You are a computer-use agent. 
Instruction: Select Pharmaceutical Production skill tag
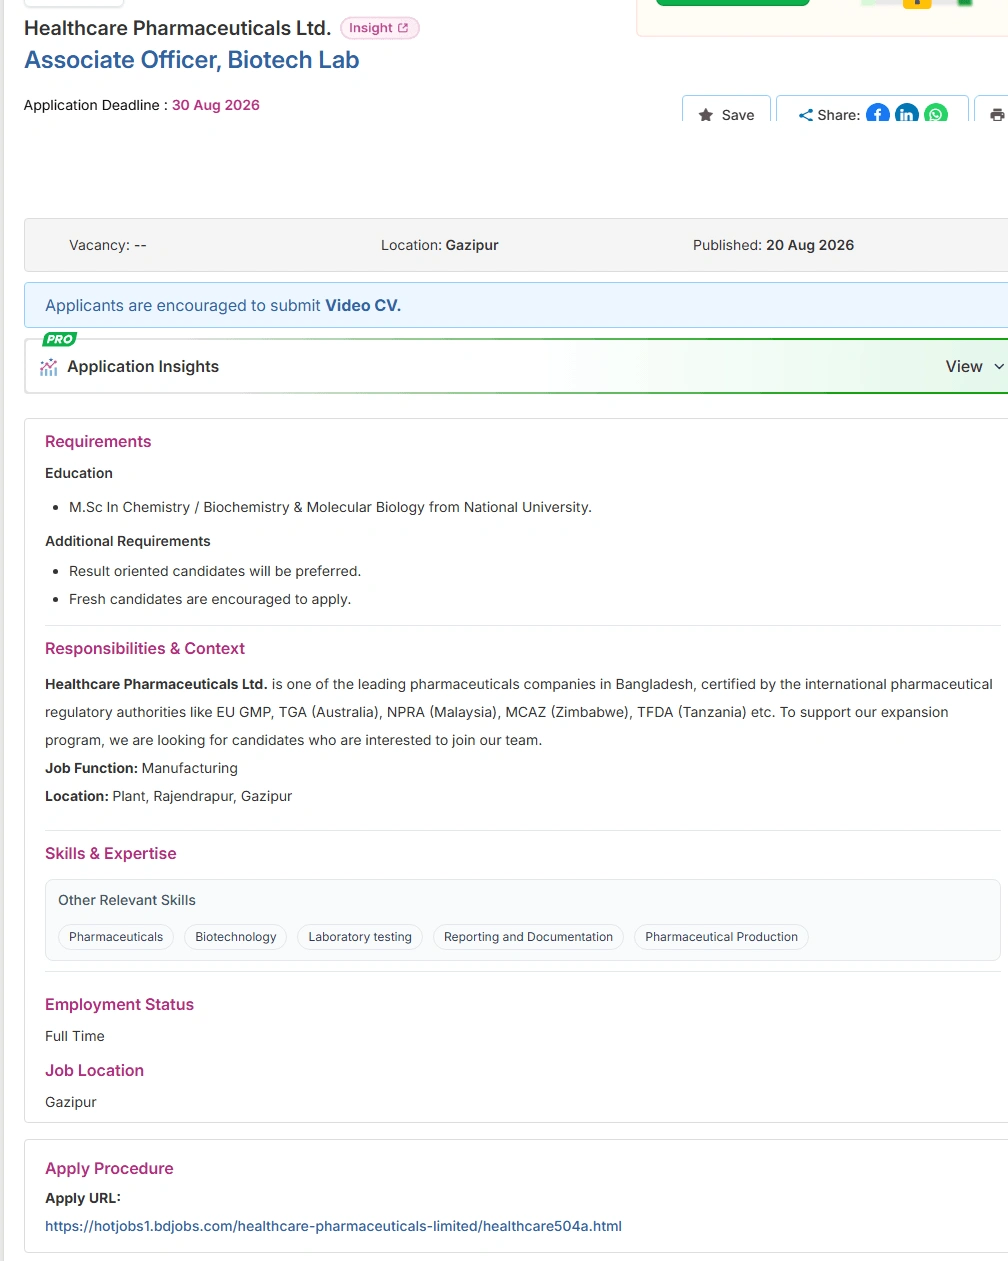click(x=721, y=937)
